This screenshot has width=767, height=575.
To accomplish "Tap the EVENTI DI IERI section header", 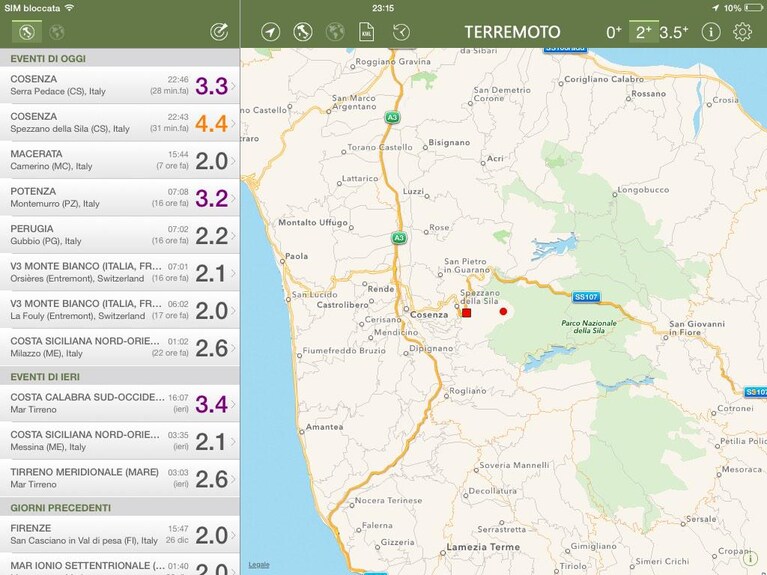I will [120, 376].
